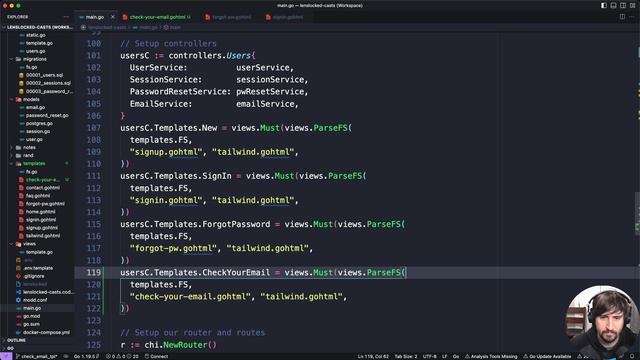The width and height of the screenshot is (640, 360).
Task: Toggle bottom panel layout icon
Action: pyautogui.click(x=613, y=5)
